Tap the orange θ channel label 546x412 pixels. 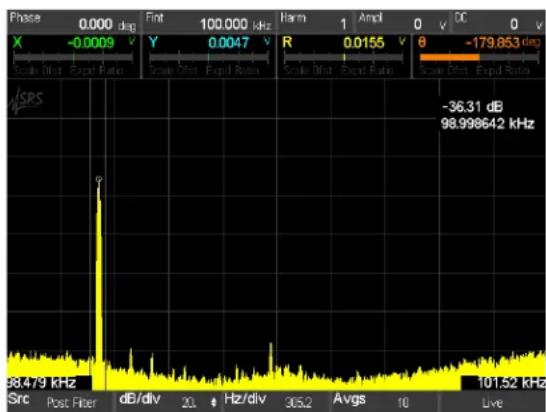(x=422, y=42)
